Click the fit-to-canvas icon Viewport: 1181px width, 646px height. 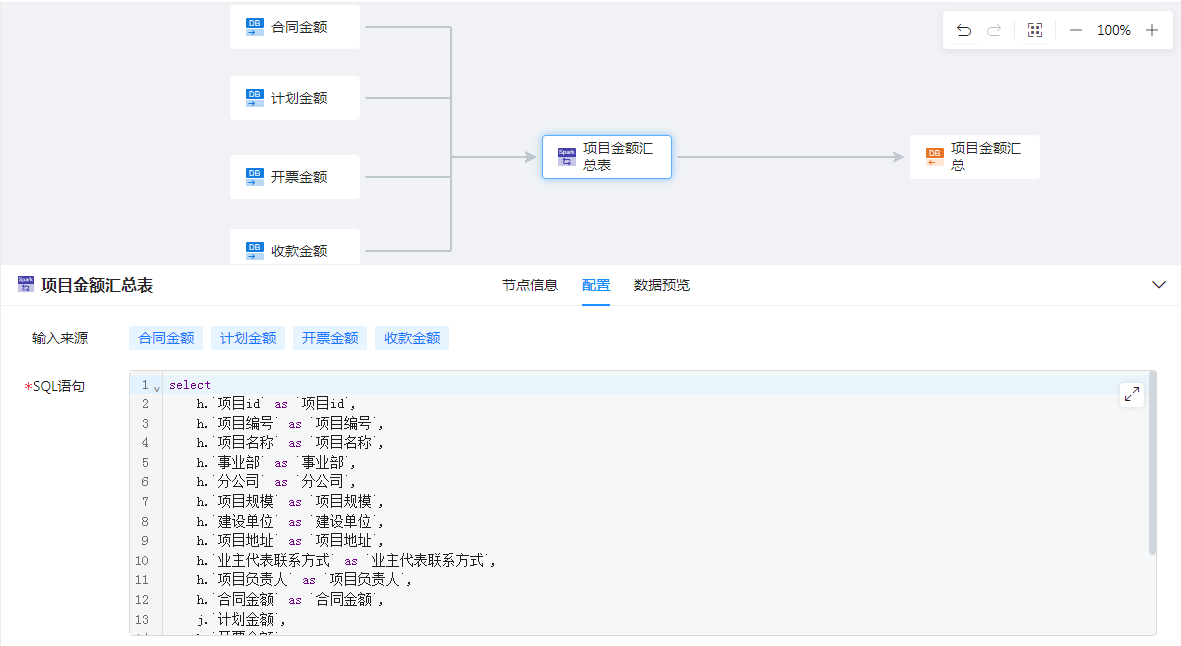tap(1035, 30)
